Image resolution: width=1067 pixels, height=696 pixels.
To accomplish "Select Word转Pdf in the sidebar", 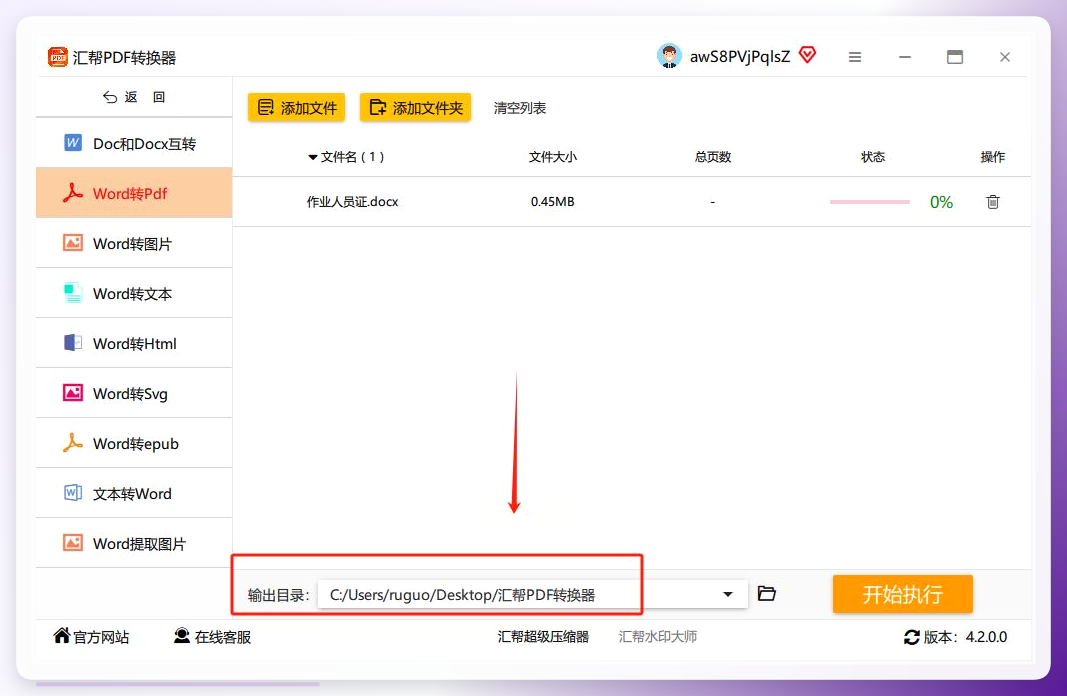I will (134, 193).
